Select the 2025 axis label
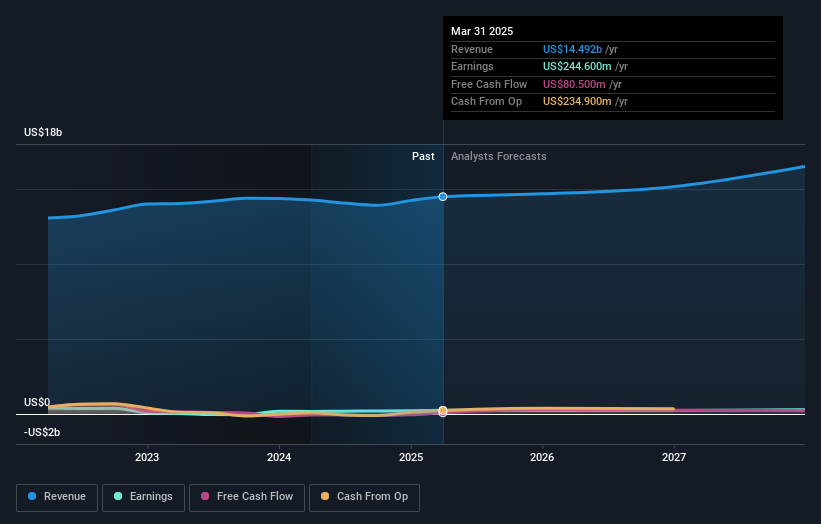 411,458
